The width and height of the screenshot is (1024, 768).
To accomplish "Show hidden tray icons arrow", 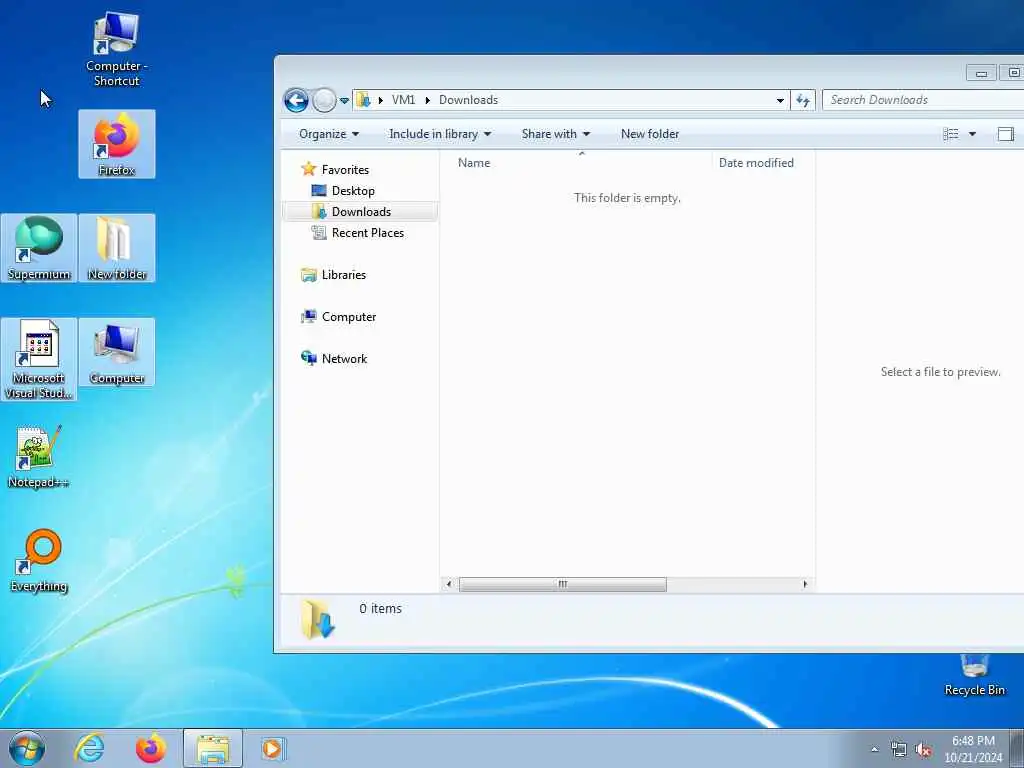I will [x=874, y=750].
